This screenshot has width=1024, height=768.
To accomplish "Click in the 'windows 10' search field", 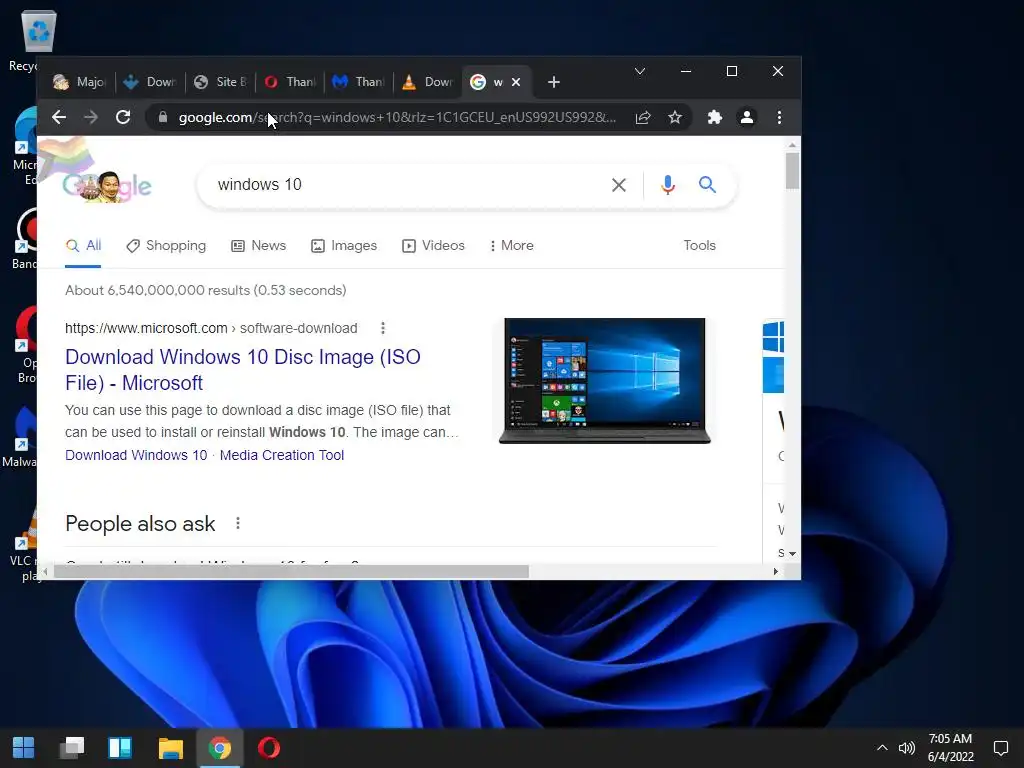I will click(405, 185).
